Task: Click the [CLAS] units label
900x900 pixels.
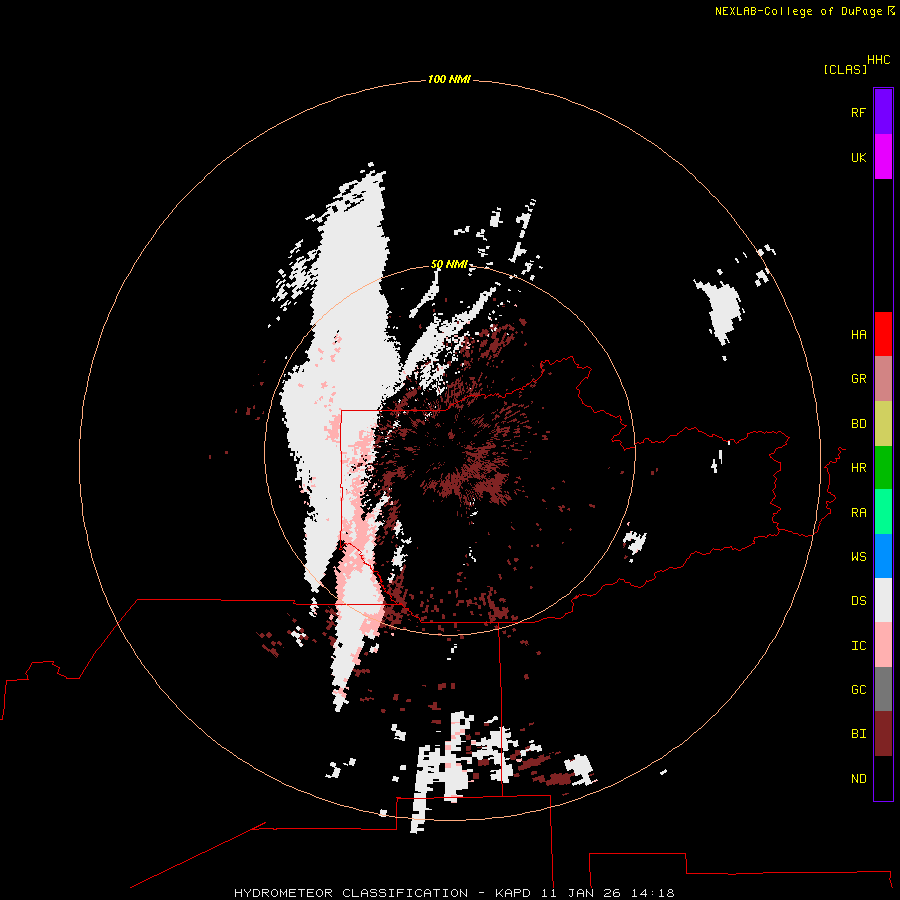Action: click(x=845, y=69)
